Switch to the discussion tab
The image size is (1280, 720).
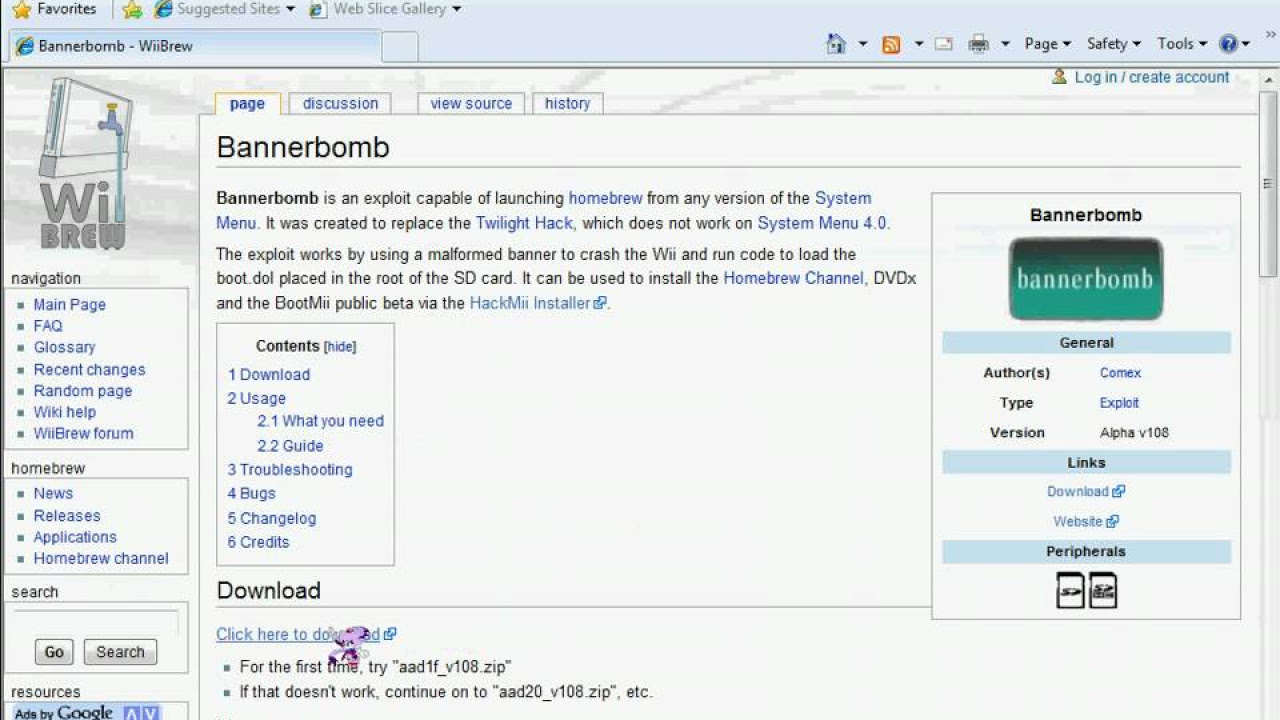pos(340,103)
